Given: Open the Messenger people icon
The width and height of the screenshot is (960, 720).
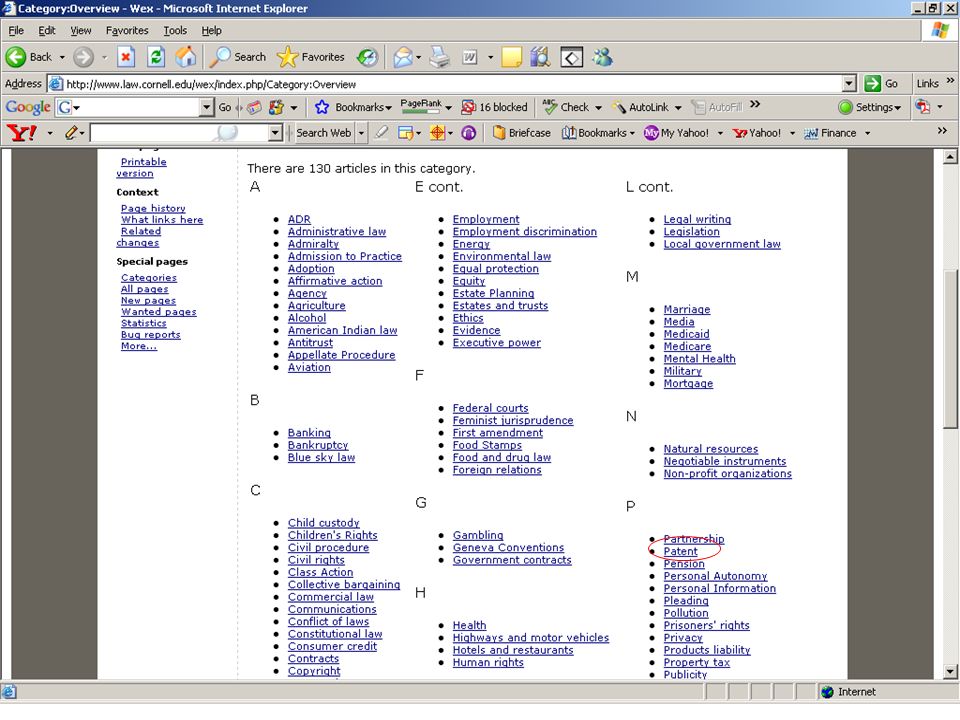Looking at the screenshot, I should coord(602,57).
